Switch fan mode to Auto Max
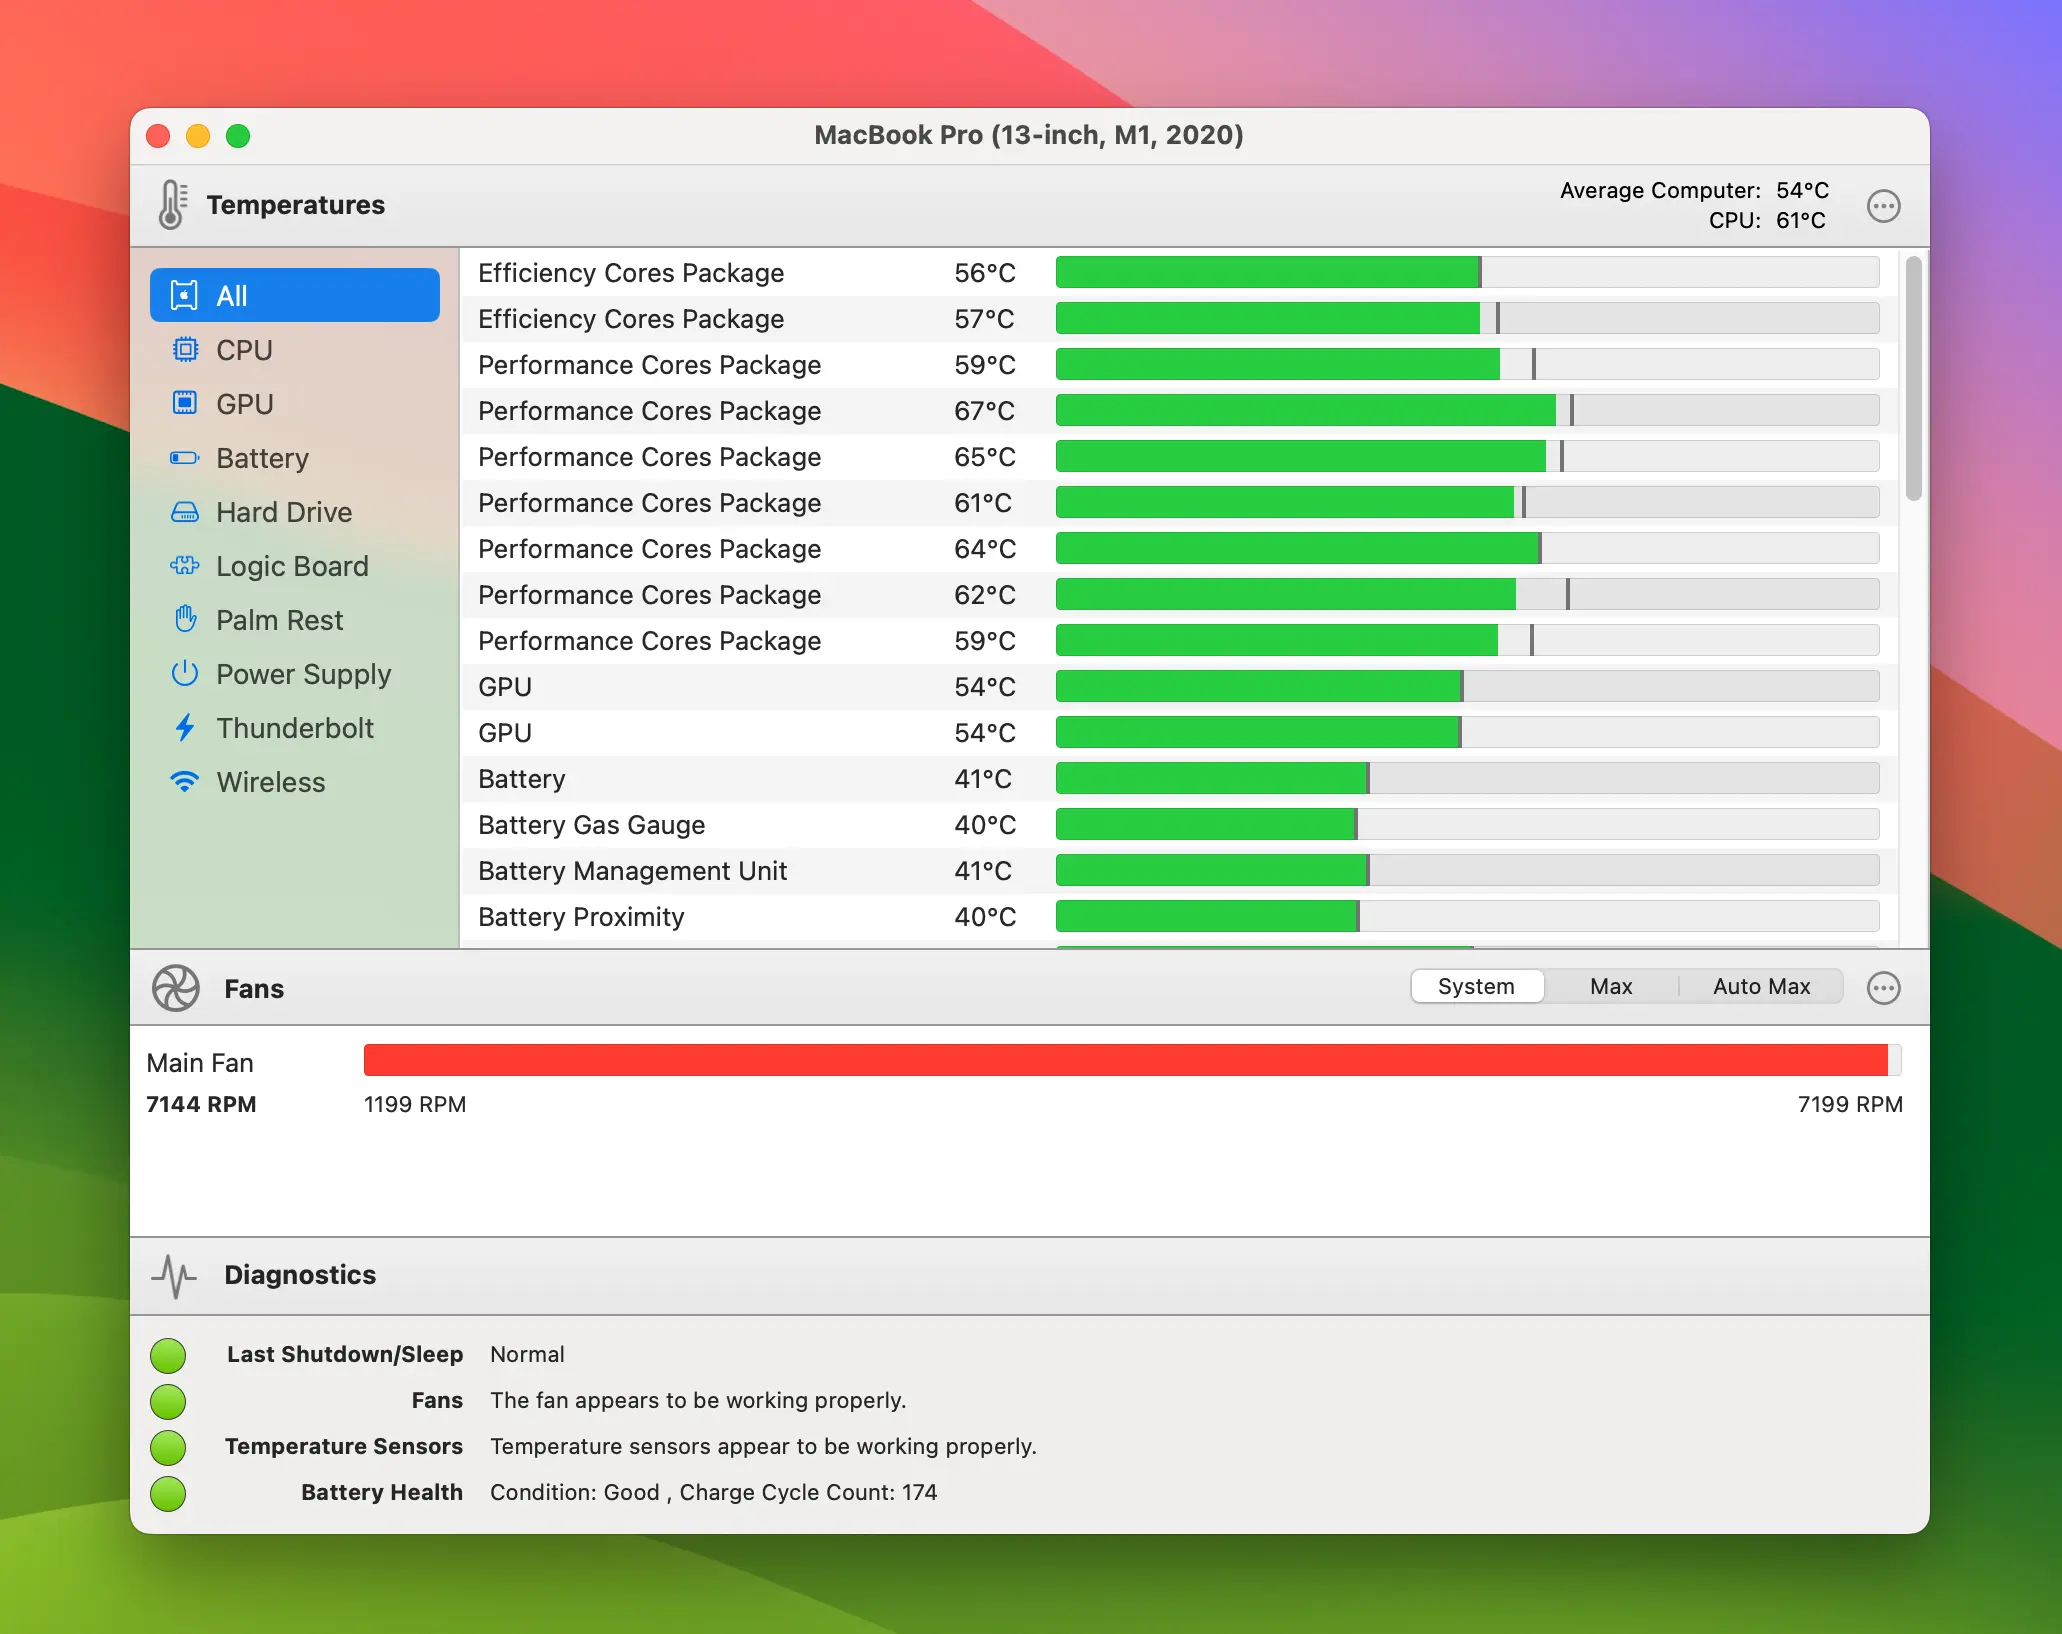Screen dimensions: 2062x1634 [1761, 987]
